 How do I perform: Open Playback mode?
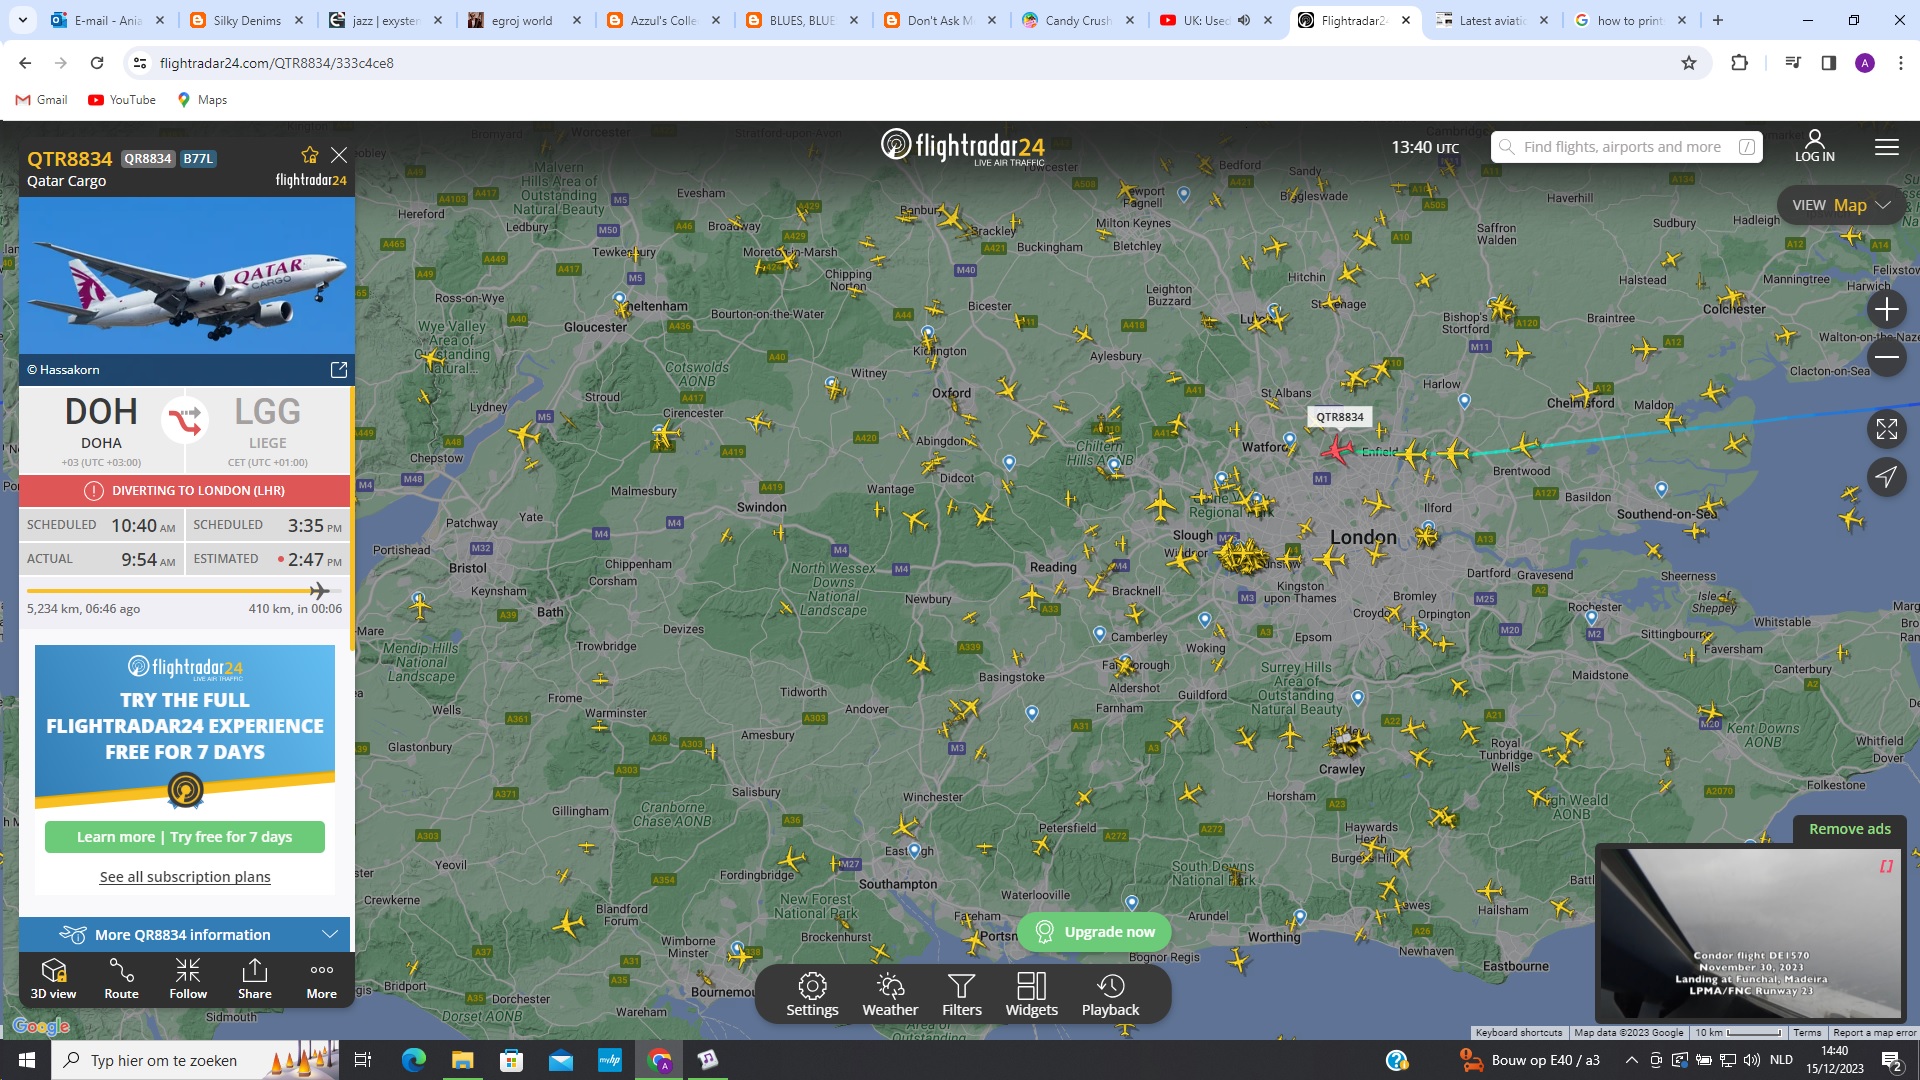point(1110,994)
